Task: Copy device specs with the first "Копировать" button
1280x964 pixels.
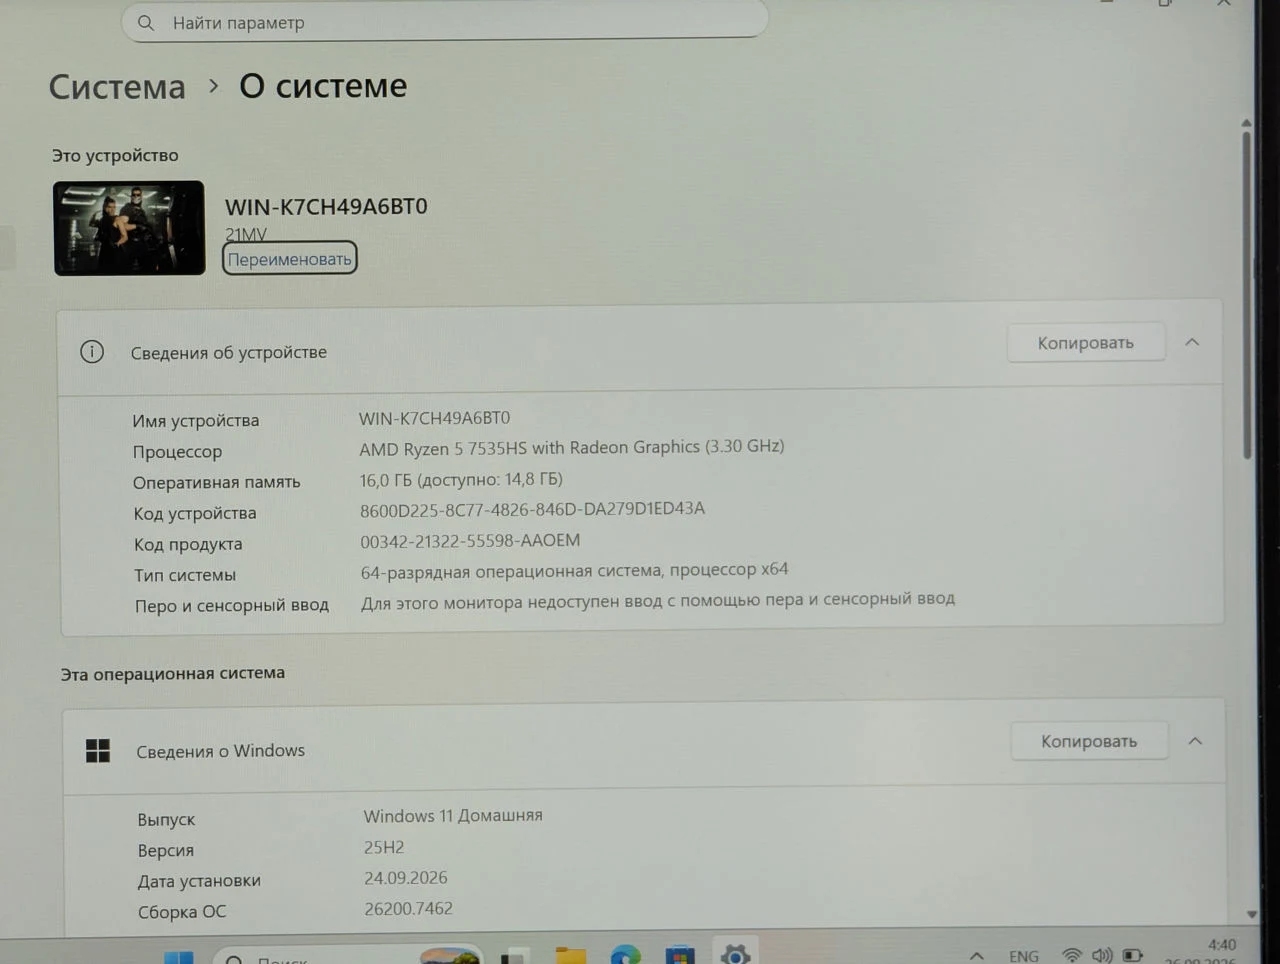Action: click(1085, 343)
